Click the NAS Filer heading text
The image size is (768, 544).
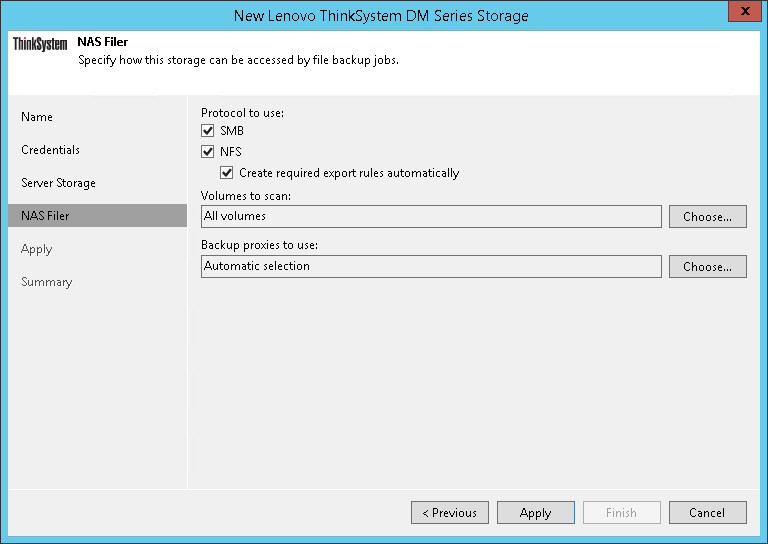click(x=102, y=42)
